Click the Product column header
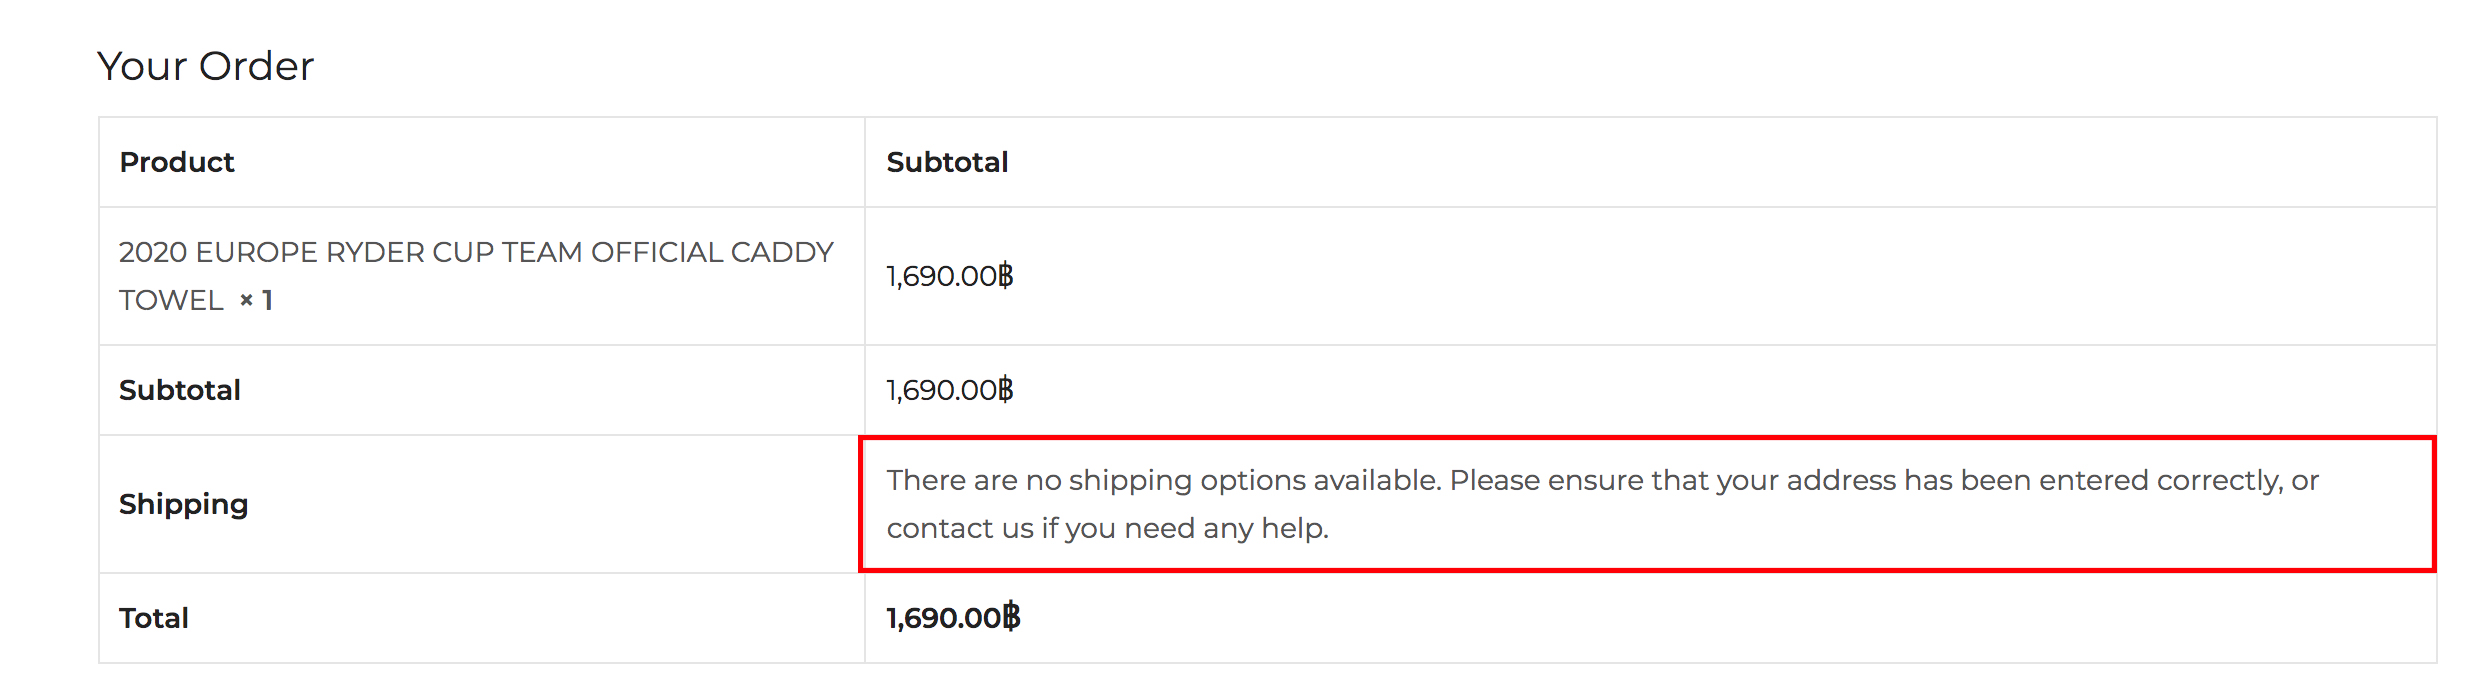Image resolution: width=2478 pixels, height=694 pixels. click(177, 162)
